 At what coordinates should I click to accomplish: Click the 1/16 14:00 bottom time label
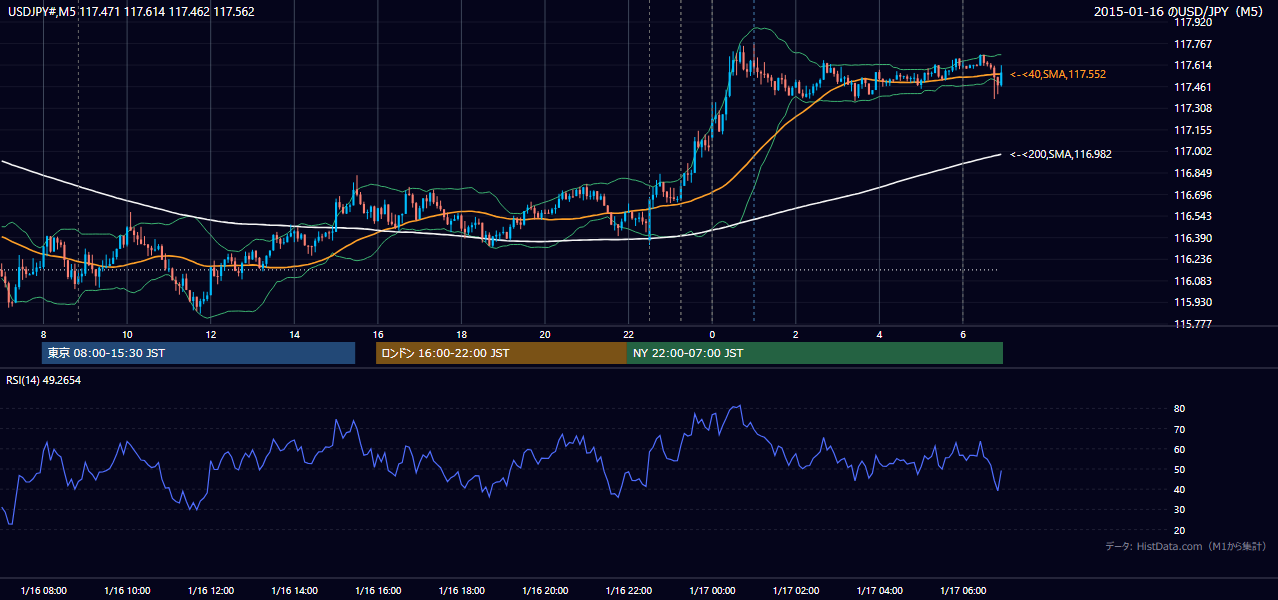point(294,591)
